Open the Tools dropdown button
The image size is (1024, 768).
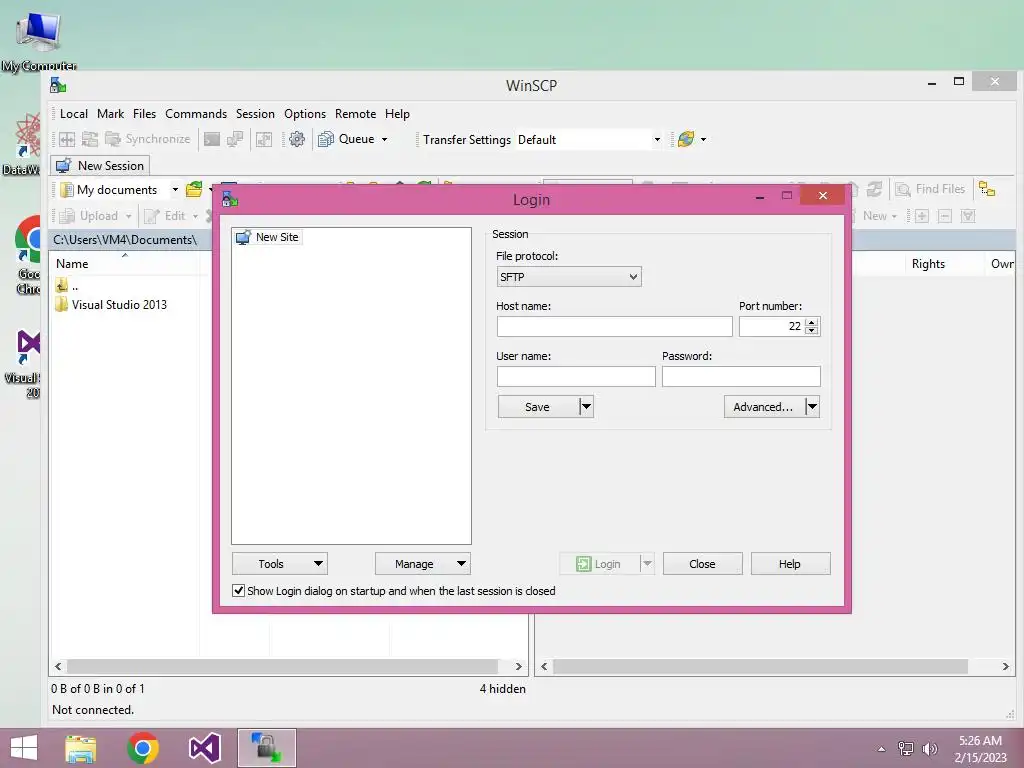click(280, 564)
